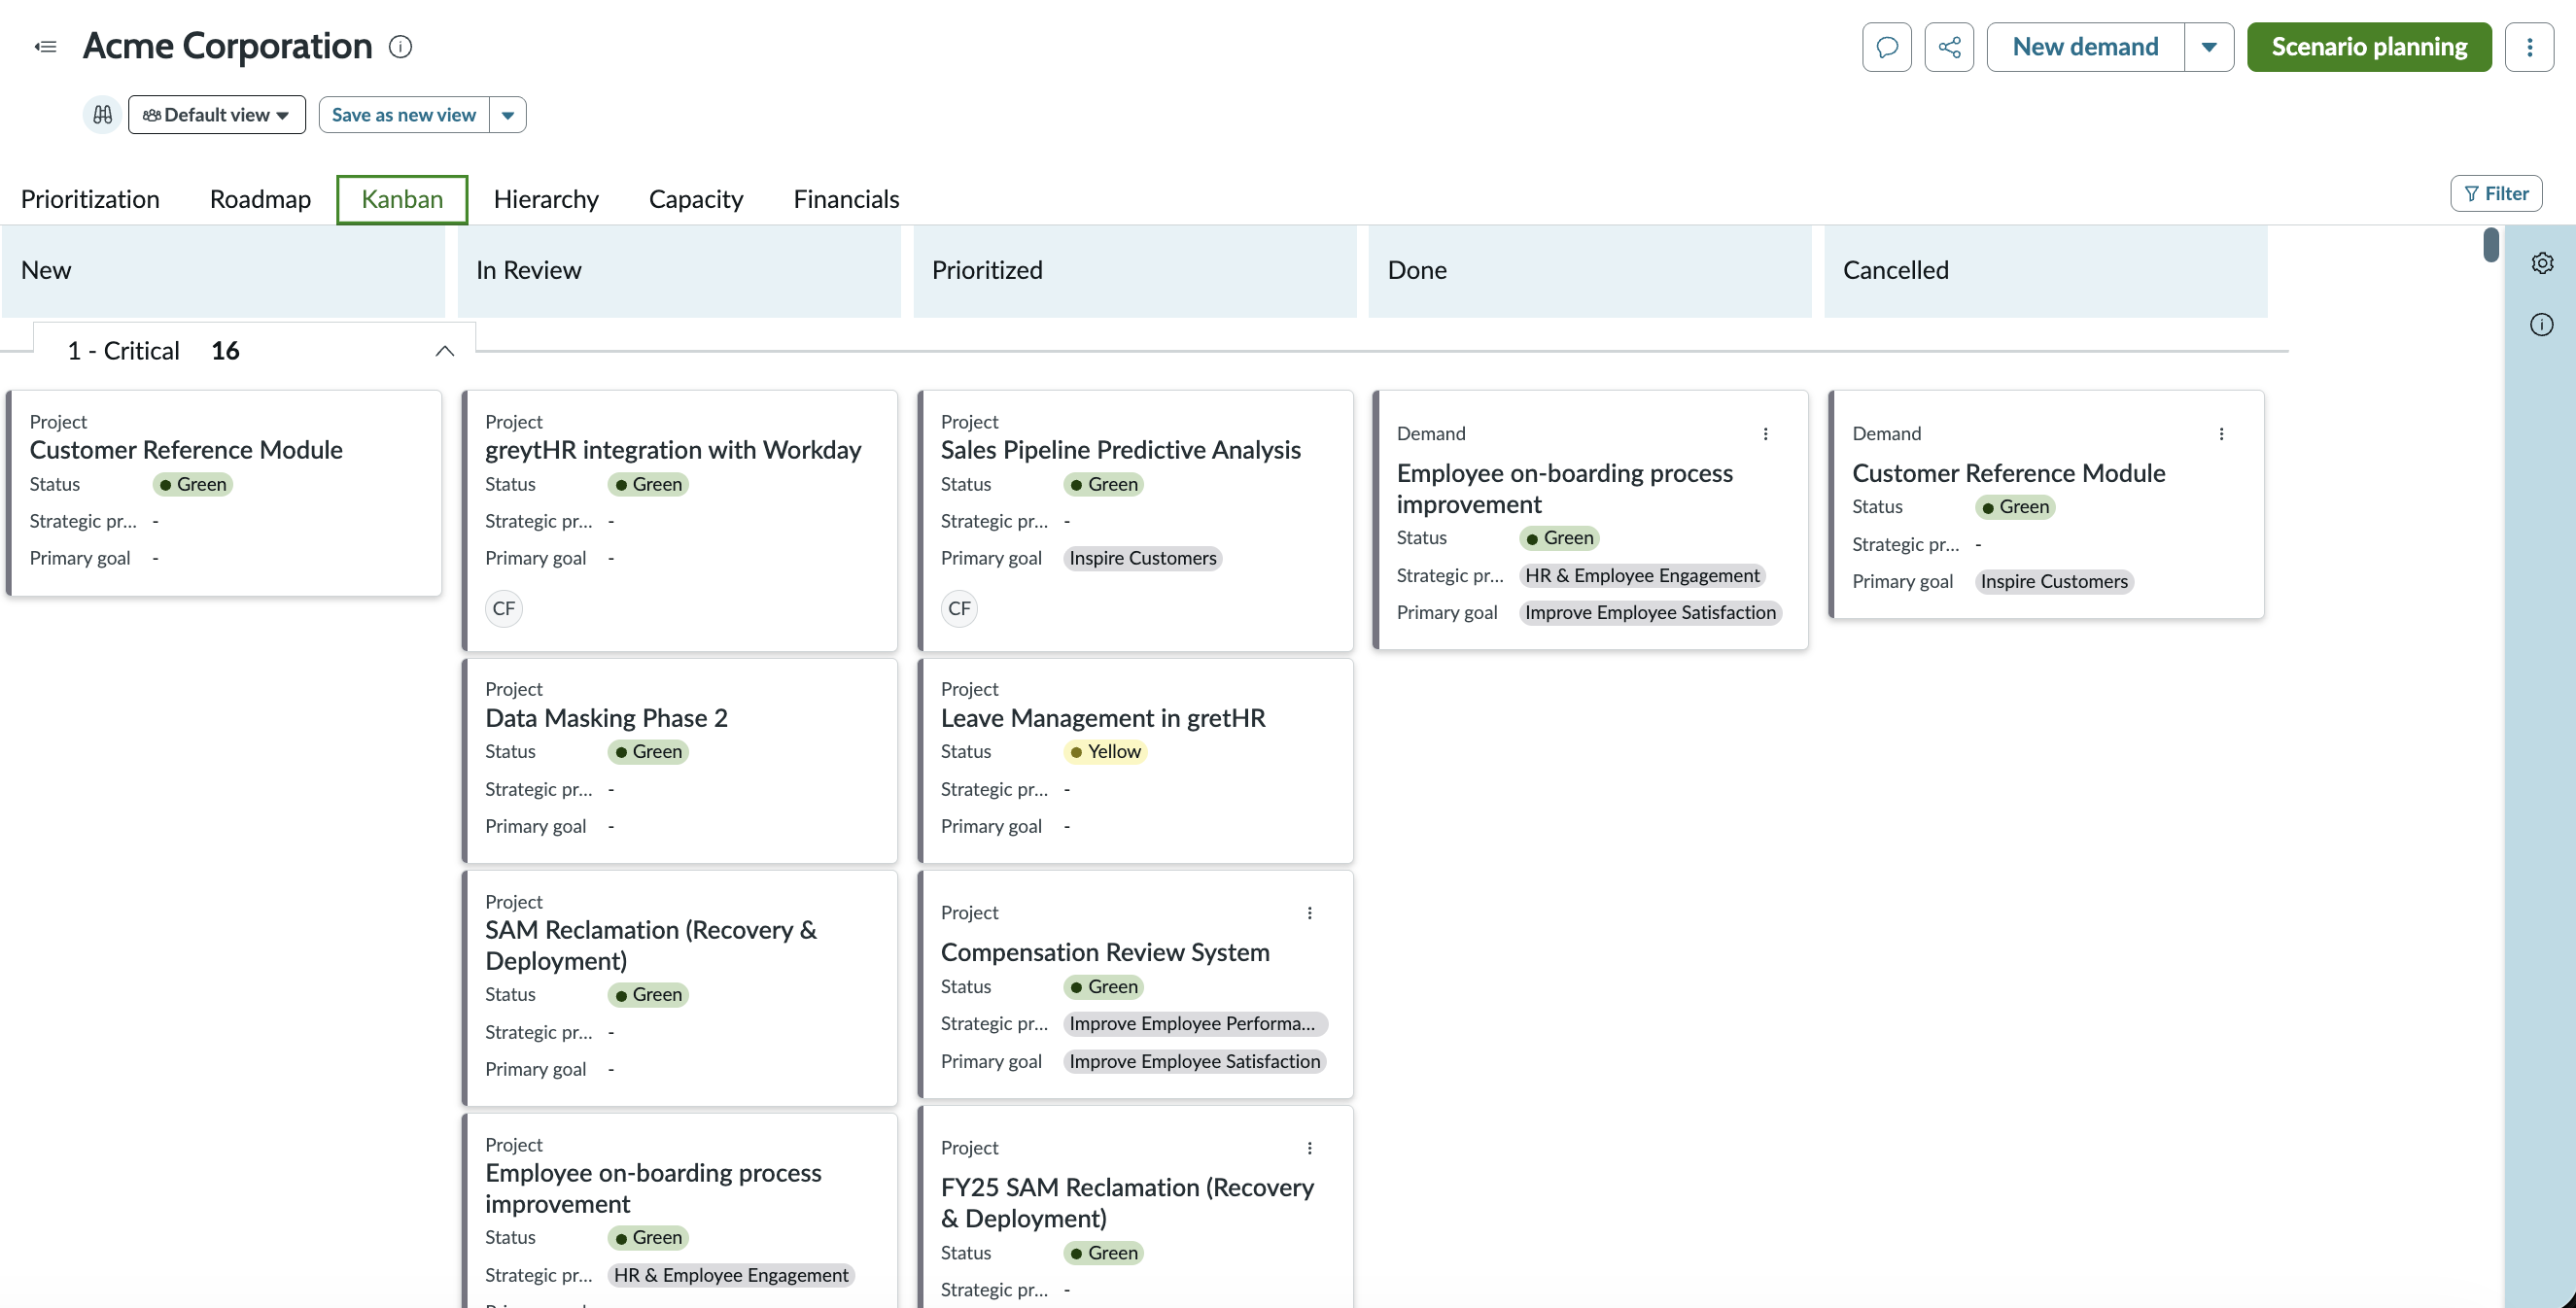Collapse the 1 - Critical swimlane
Screen dimensions: 2576x1308
[444, 351]
